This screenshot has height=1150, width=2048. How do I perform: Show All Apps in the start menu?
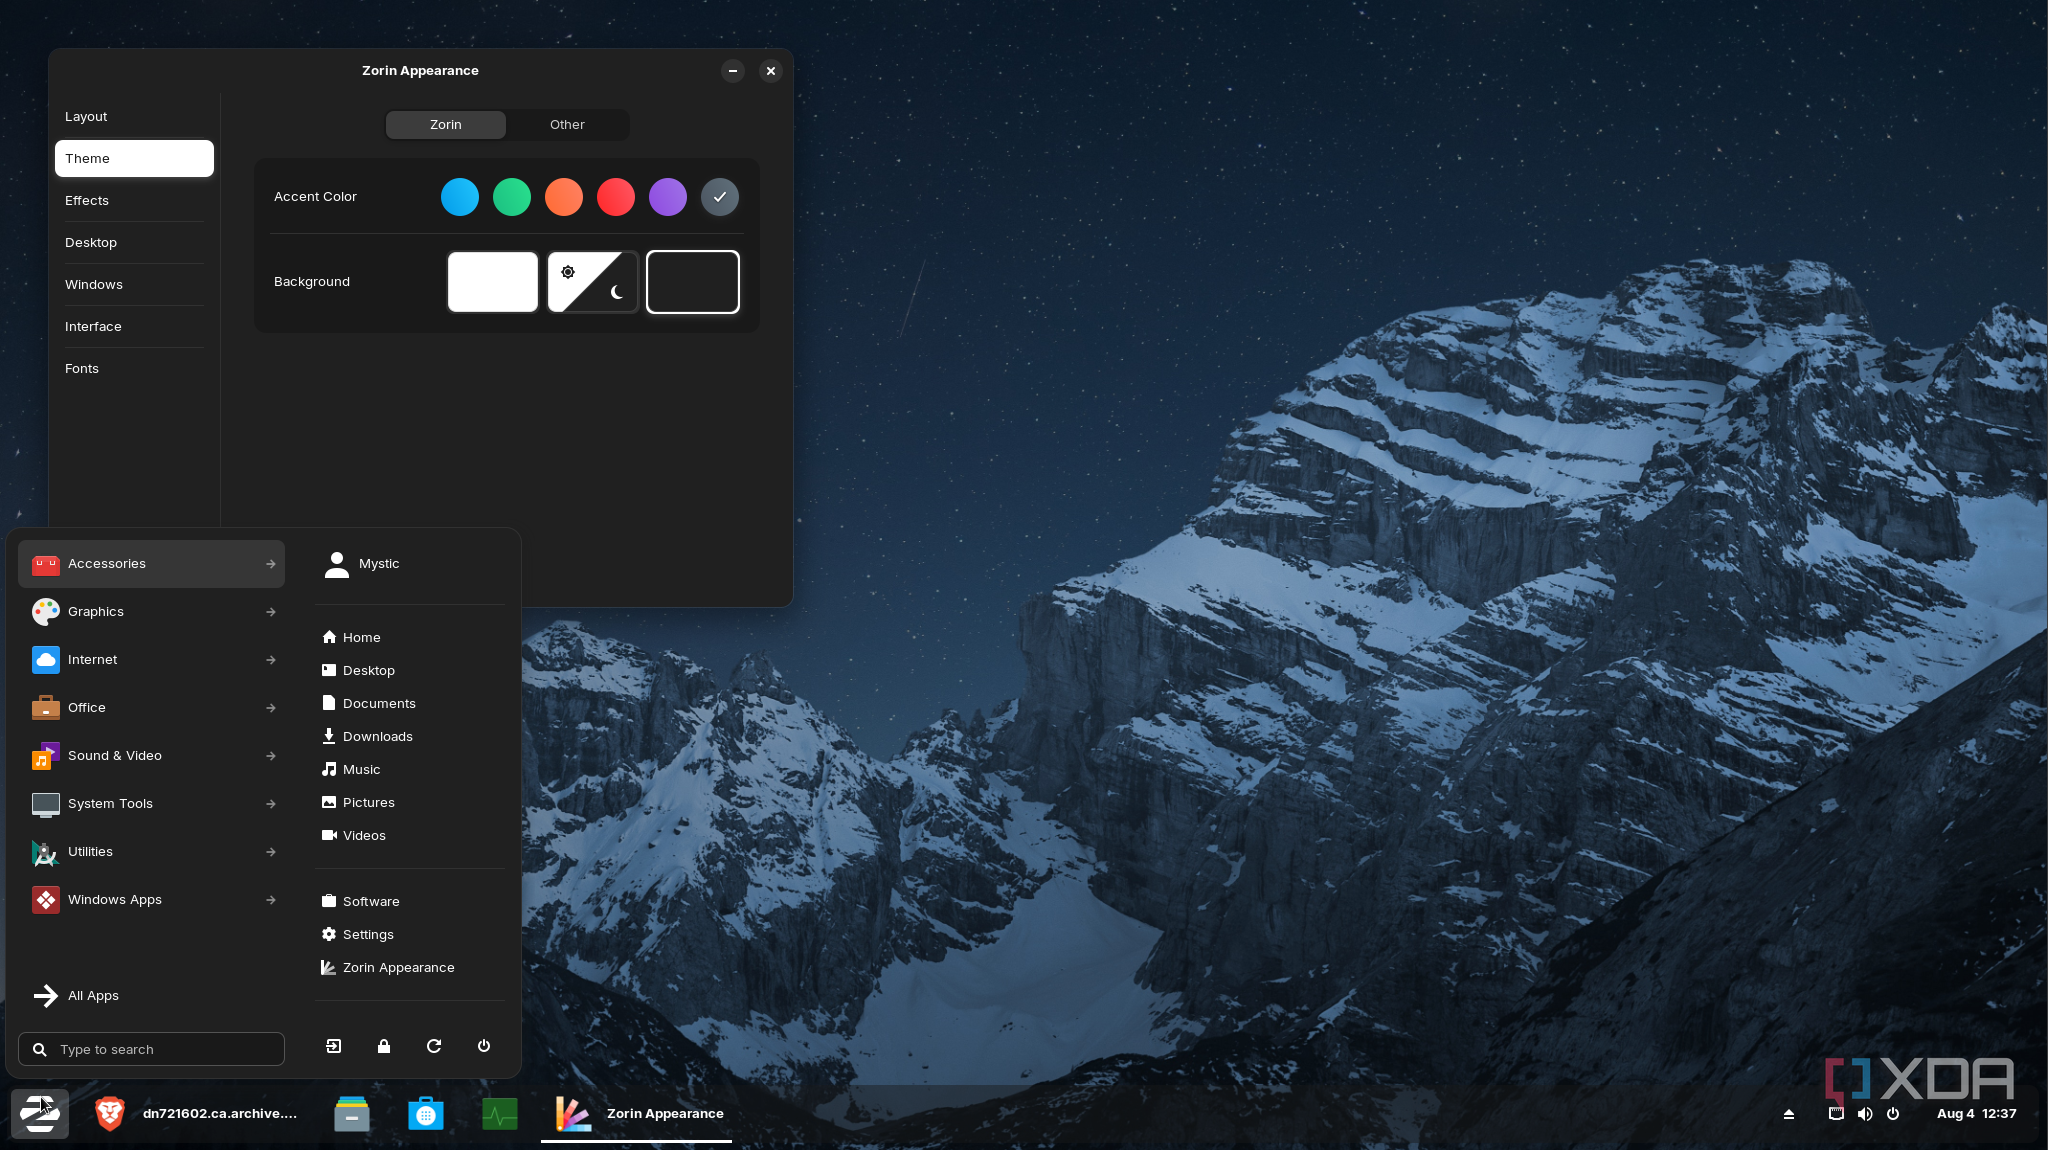click(152, 996)
